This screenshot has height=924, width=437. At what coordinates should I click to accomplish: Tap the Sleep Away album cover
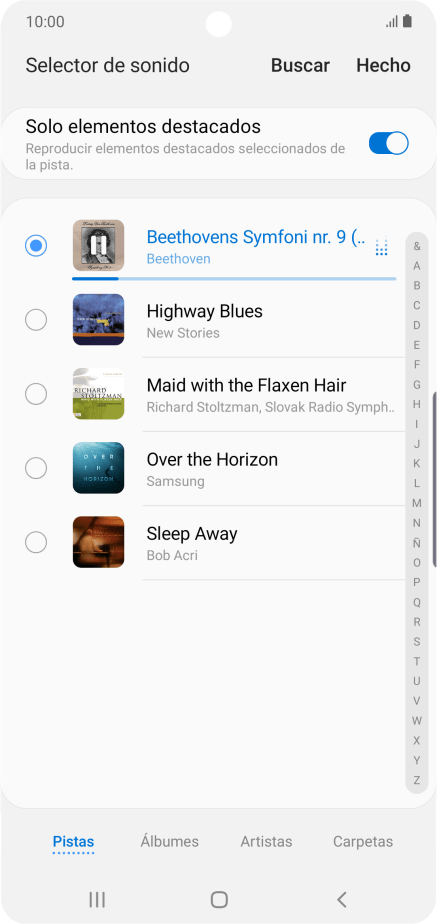point(98,542)
